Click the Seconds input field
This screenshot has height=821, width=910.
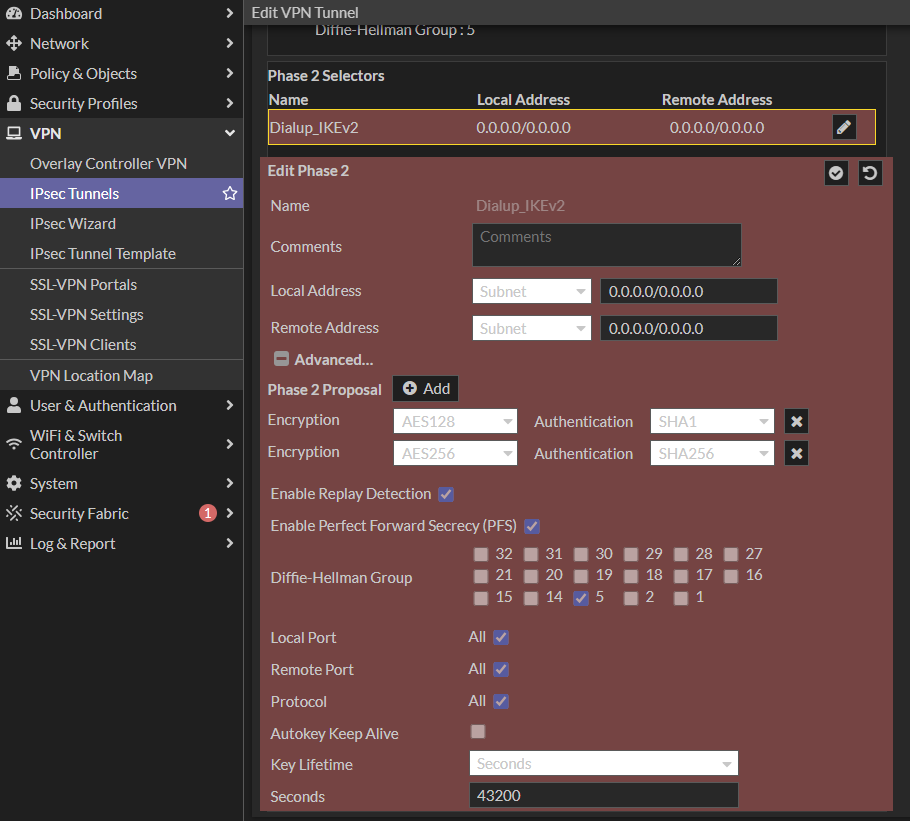(x=603, y=796)
